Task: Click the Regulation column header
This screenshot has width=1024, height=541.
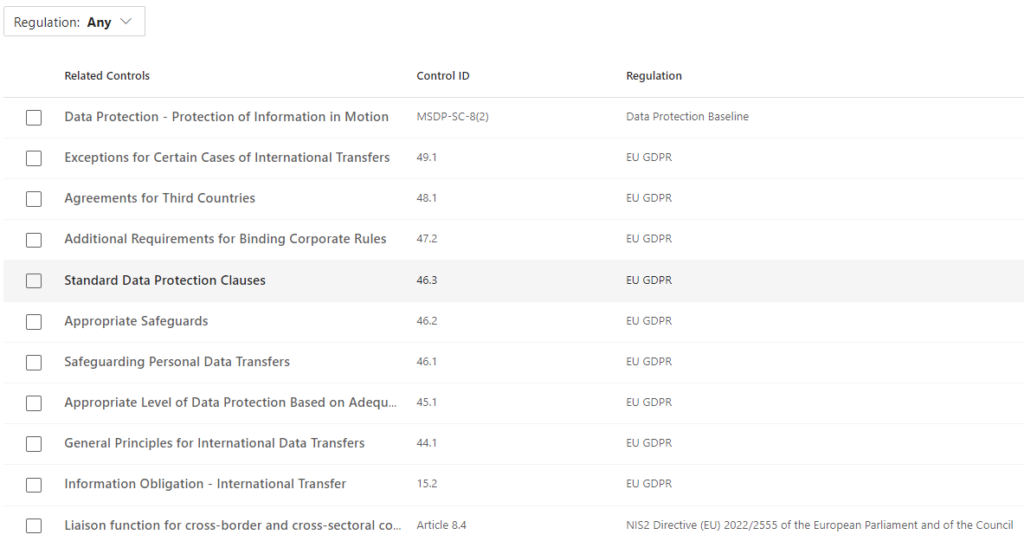Action: (x=654, y=76)
